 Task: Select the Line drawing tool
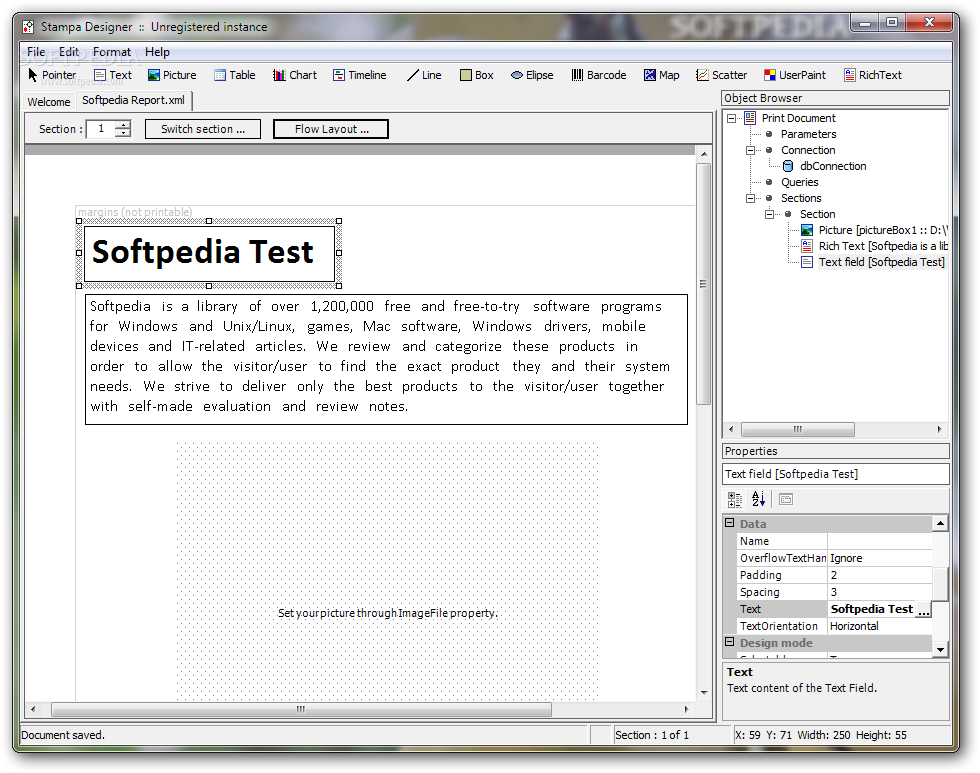click(424, 75)
